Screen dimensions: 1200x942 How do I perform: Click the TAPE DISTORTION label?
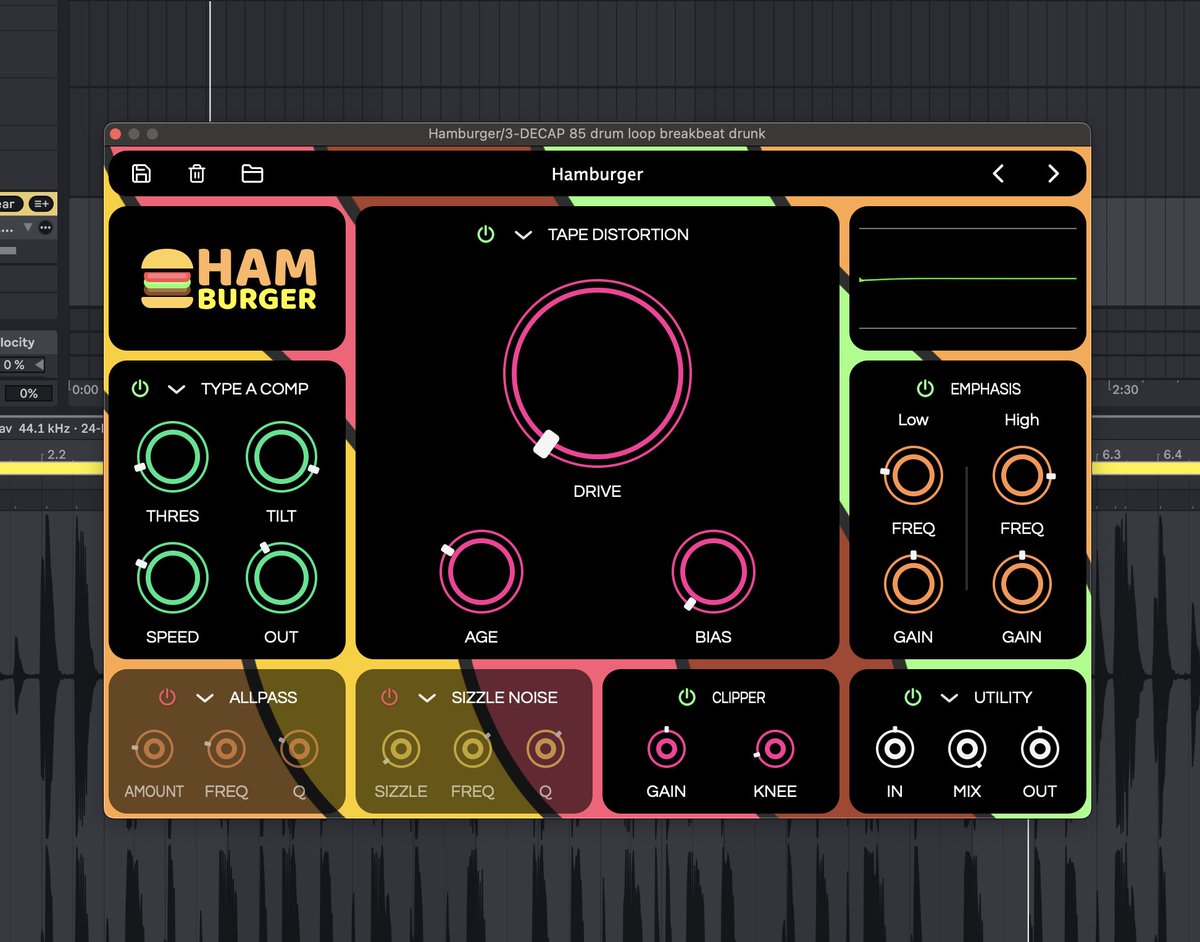tap(618, 235)
